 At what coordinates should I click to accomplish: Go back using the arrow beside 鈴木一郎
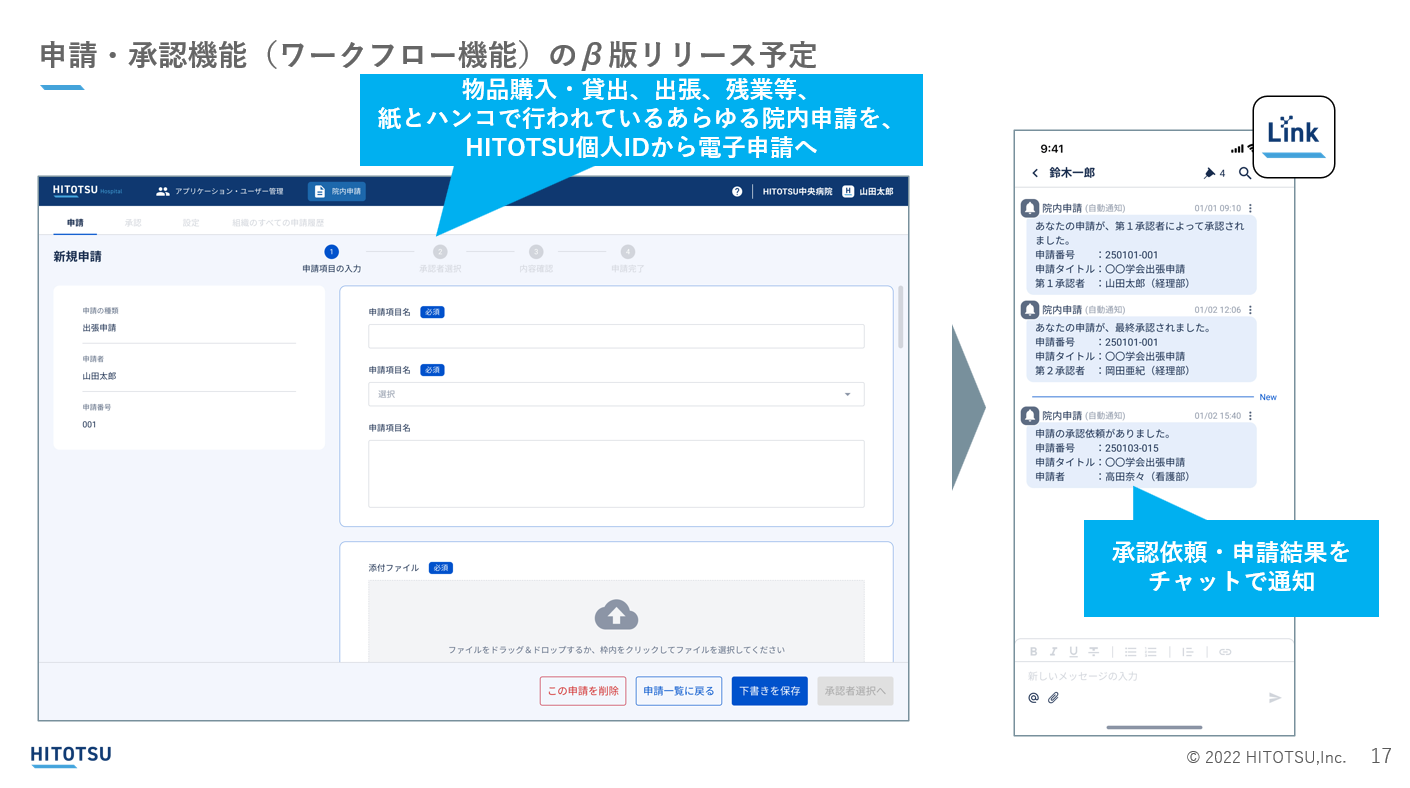[1035, 173]
